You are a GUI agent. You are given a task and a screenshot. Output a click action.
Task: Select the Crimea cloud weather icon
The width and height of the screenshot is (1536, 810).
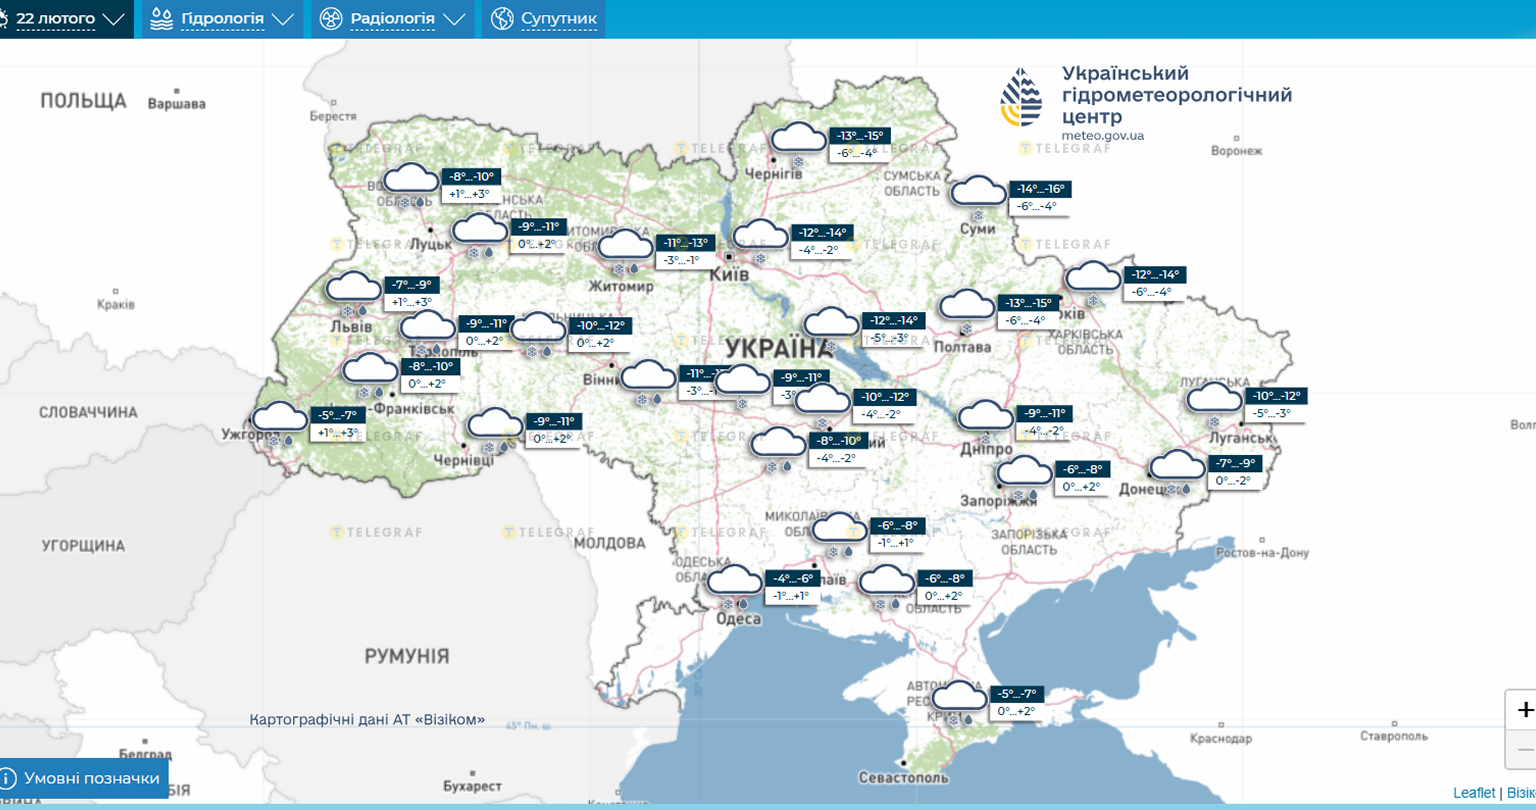pos(959,696)
